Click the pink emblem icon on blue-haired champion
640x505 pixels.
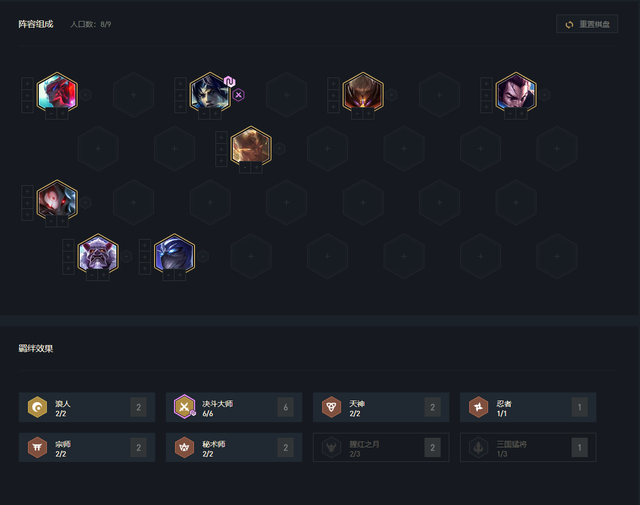coord(230,82)
